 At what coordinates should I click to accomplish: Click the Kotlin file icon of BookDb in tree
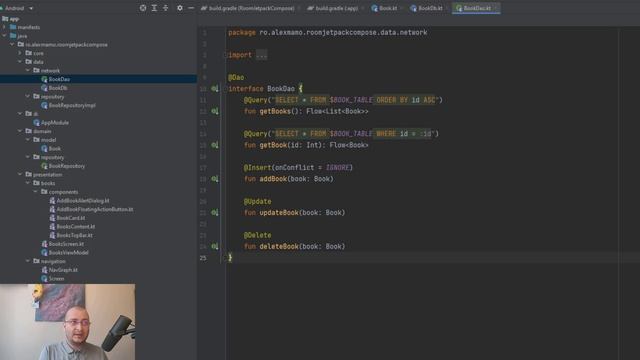click(44, 88)
